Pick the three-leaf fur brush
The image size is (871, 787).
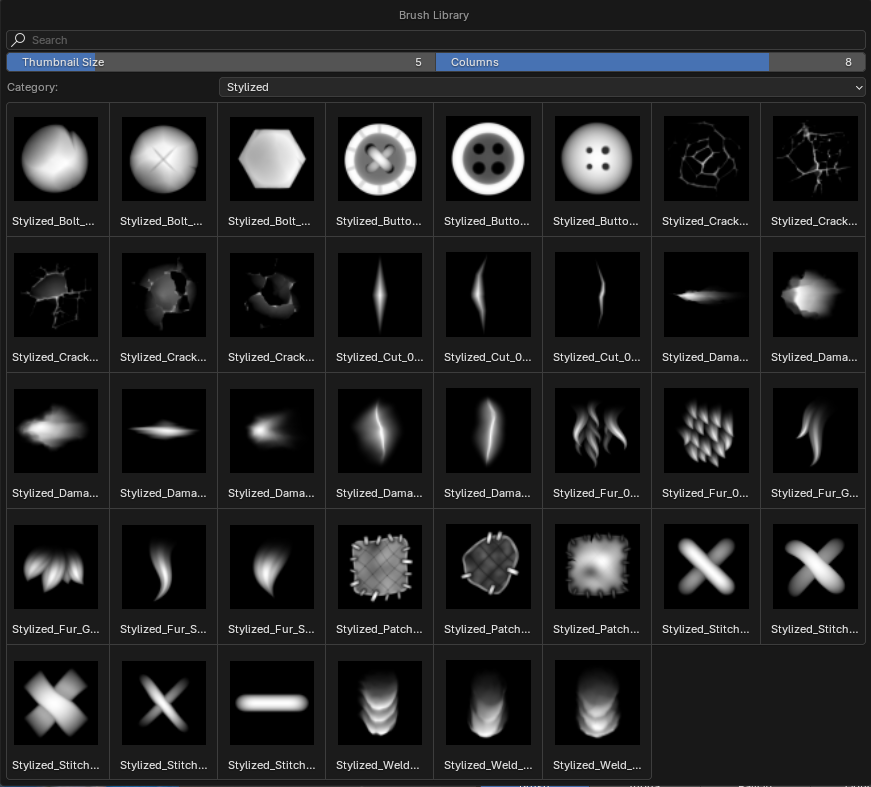click(55, 566)
